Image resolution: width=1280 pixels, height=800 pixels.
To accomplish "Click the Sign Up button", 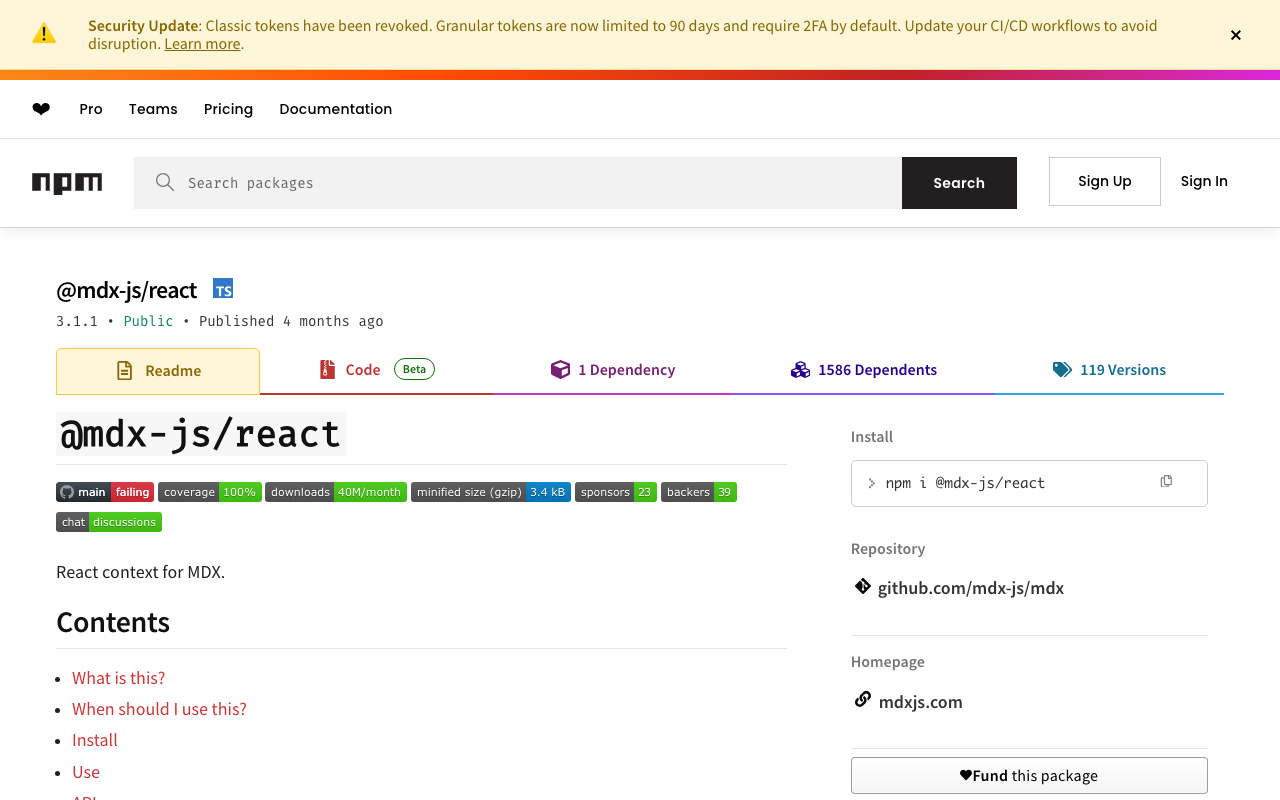I will coord(1104,181).
